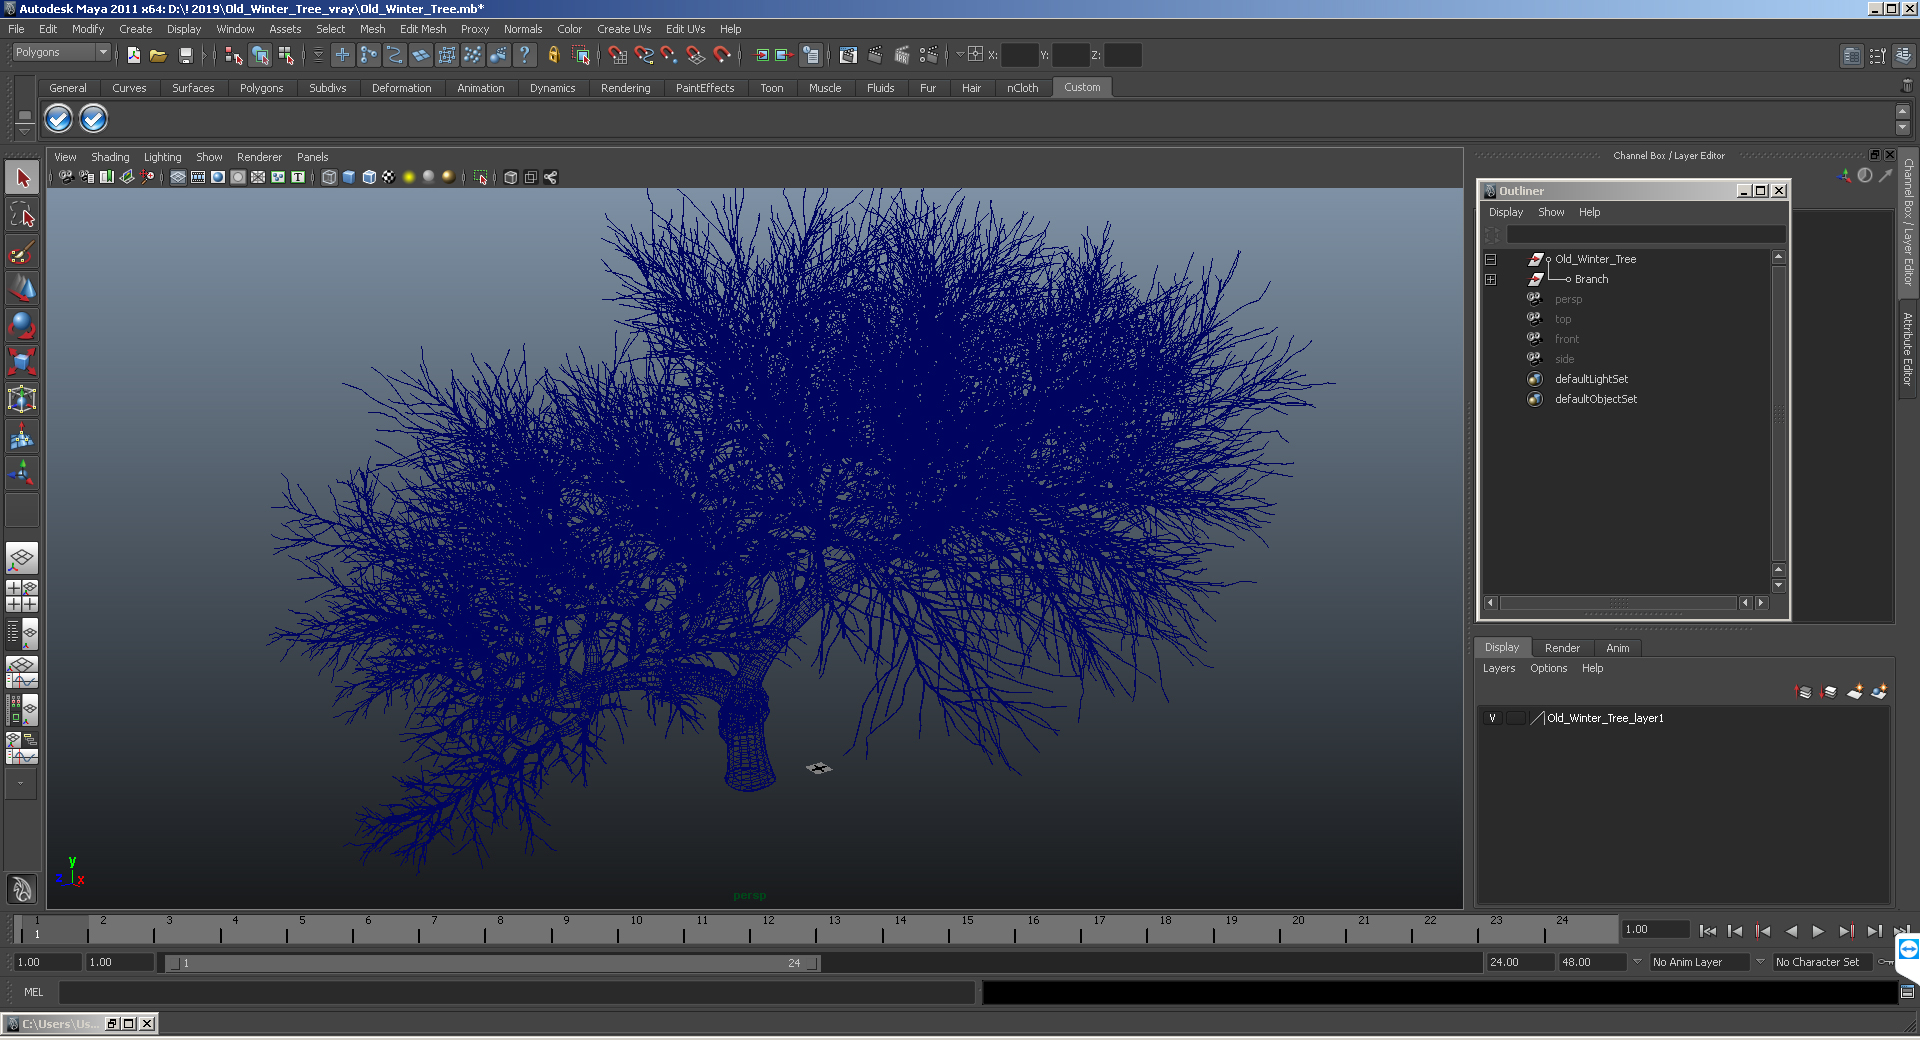This screenshot has height=1040, width=1920.
Task: Move selected layer up icon
Action: point(1804,691)
